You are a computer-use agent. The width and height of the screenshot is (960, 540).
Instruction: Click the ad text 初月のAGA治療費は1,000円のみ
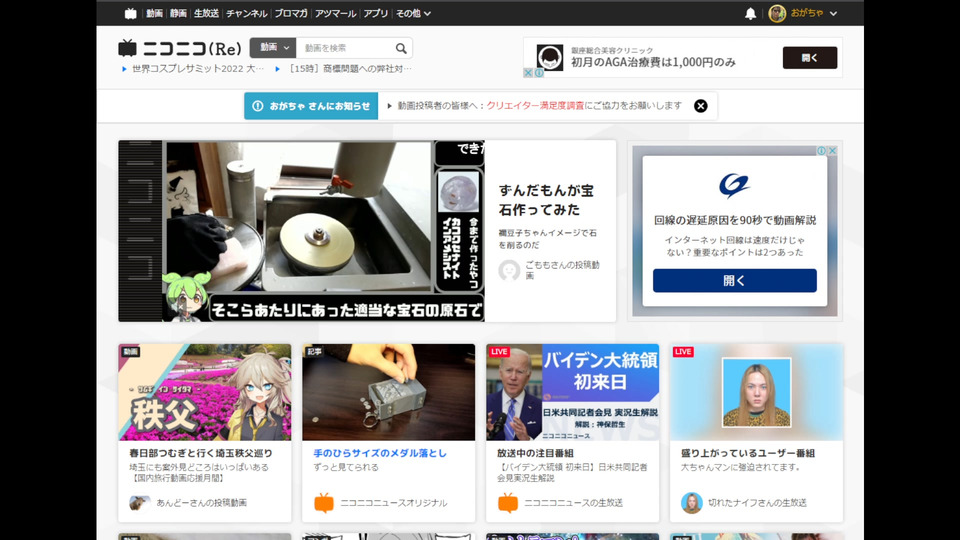tap(653, 62)
